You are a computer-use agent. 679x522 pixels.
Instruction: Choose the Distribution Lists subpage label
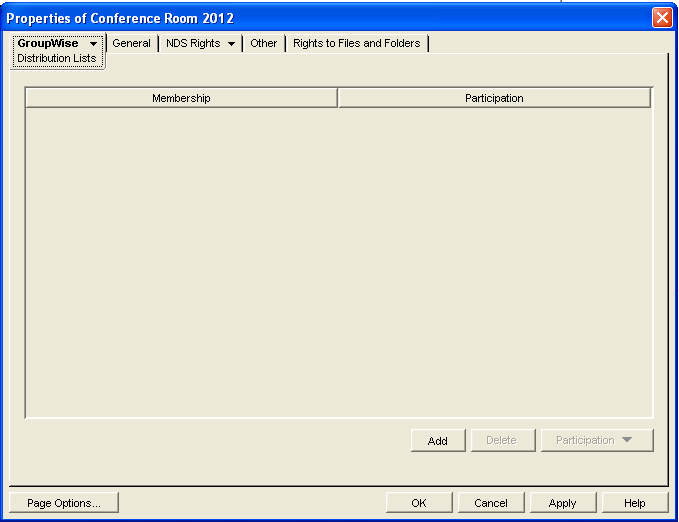pyautogui.click(x=57, y=59)
